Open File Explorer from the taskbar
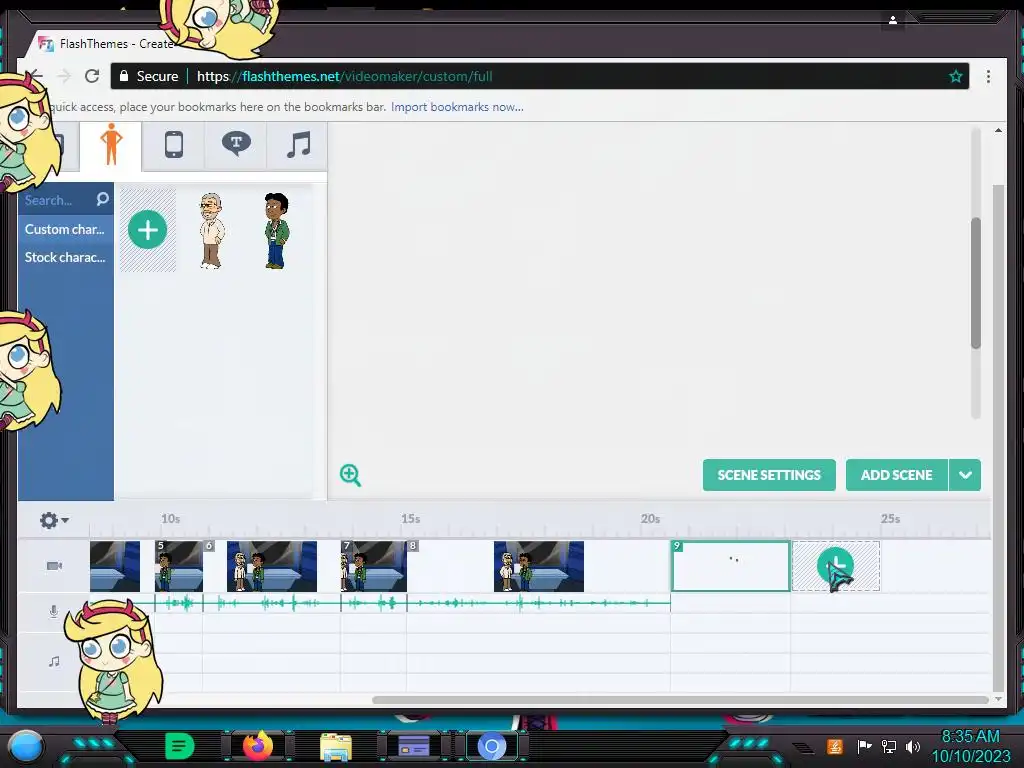The height and width of the screenshot is (768, 1024). [x=336, y=746]
